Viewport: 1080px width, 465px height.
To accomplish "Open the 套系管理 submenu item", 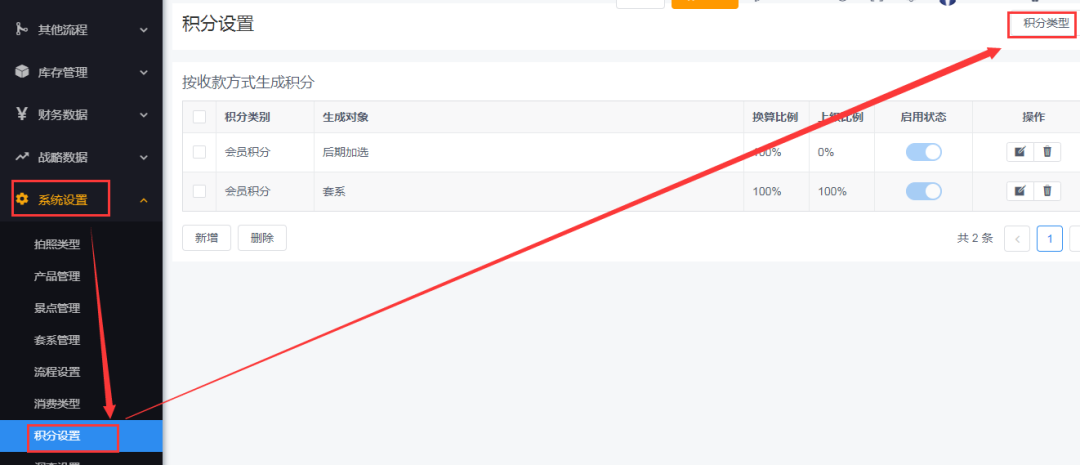I will coord(57,340).
